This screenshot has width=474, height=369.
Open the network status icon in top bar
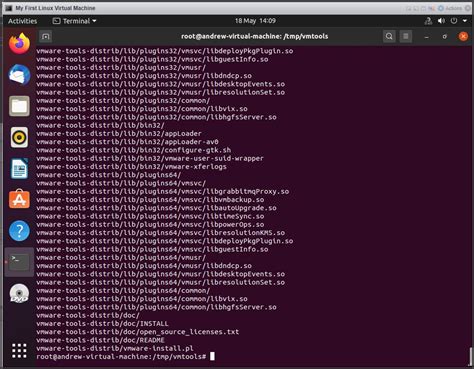[x=428, y=21]
